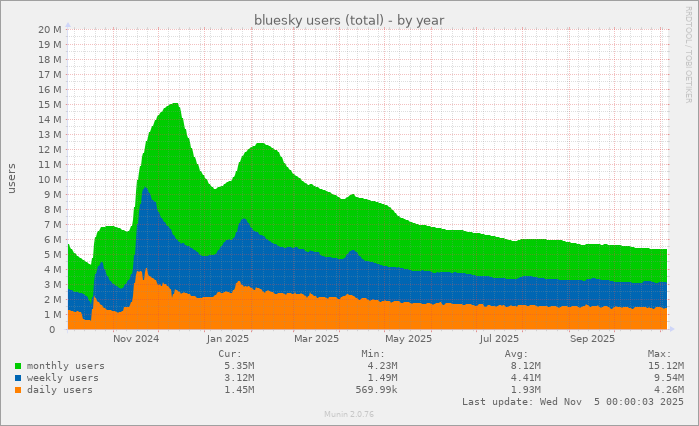
Task: Click the 'Munin 2.0.76' version text
Action: click(349, 414)
